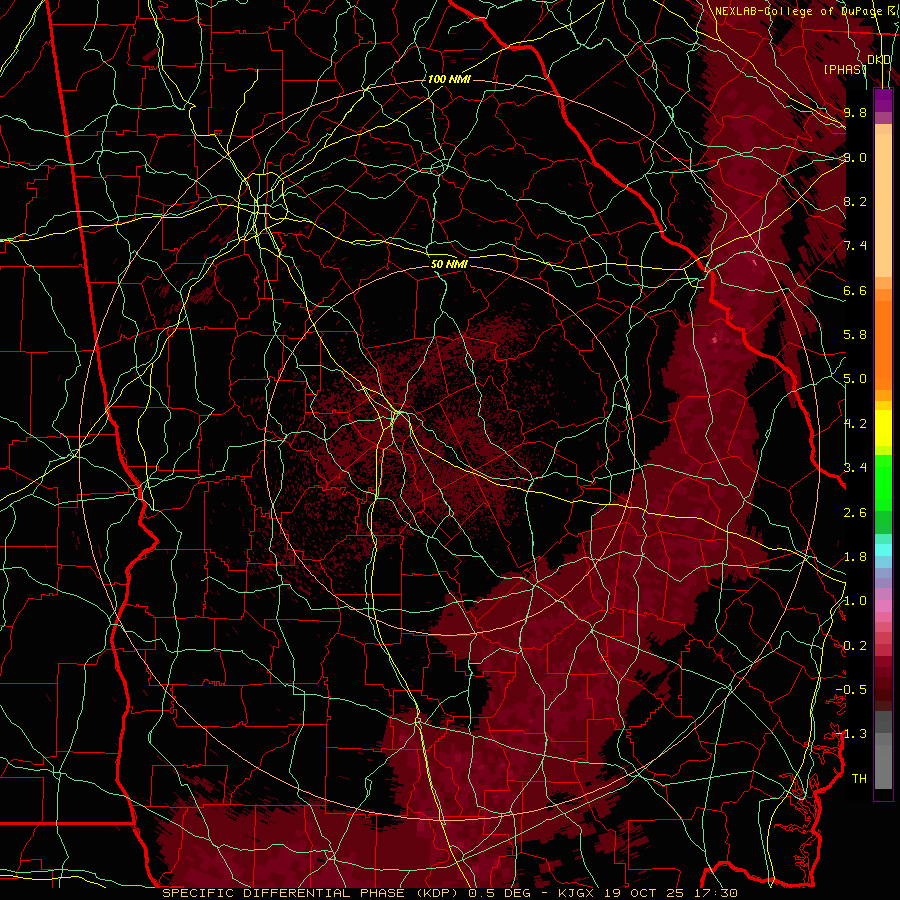Image resolution: width=900 pixels, height=900 pixels.
Task: Click the 6.6 value on the color scale
Action: [x=855, y=290]
